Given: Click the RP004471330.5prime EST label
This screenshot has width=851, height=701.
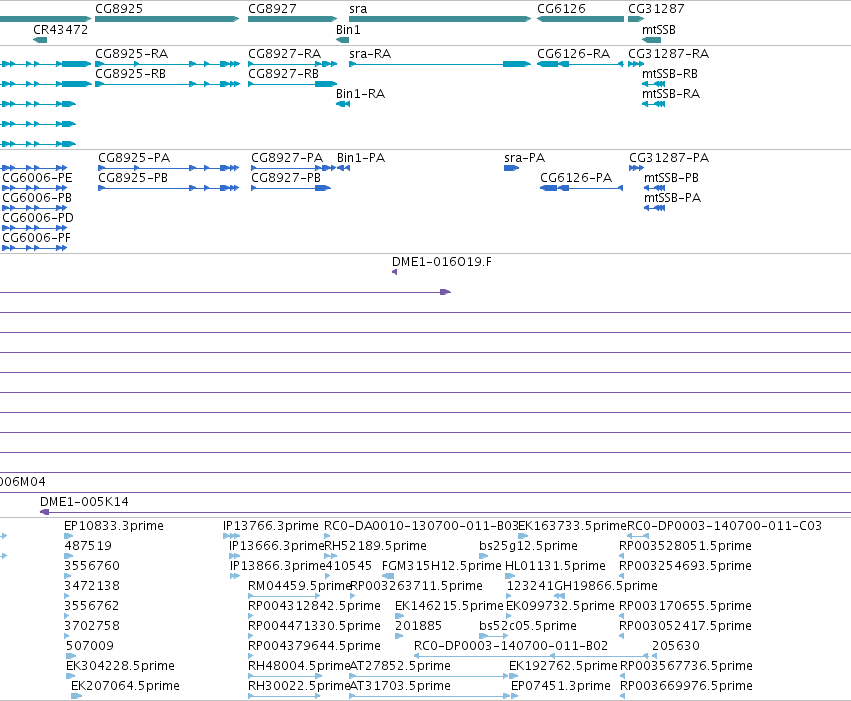Looking at the screenshot, I should [x=314, y=626].
